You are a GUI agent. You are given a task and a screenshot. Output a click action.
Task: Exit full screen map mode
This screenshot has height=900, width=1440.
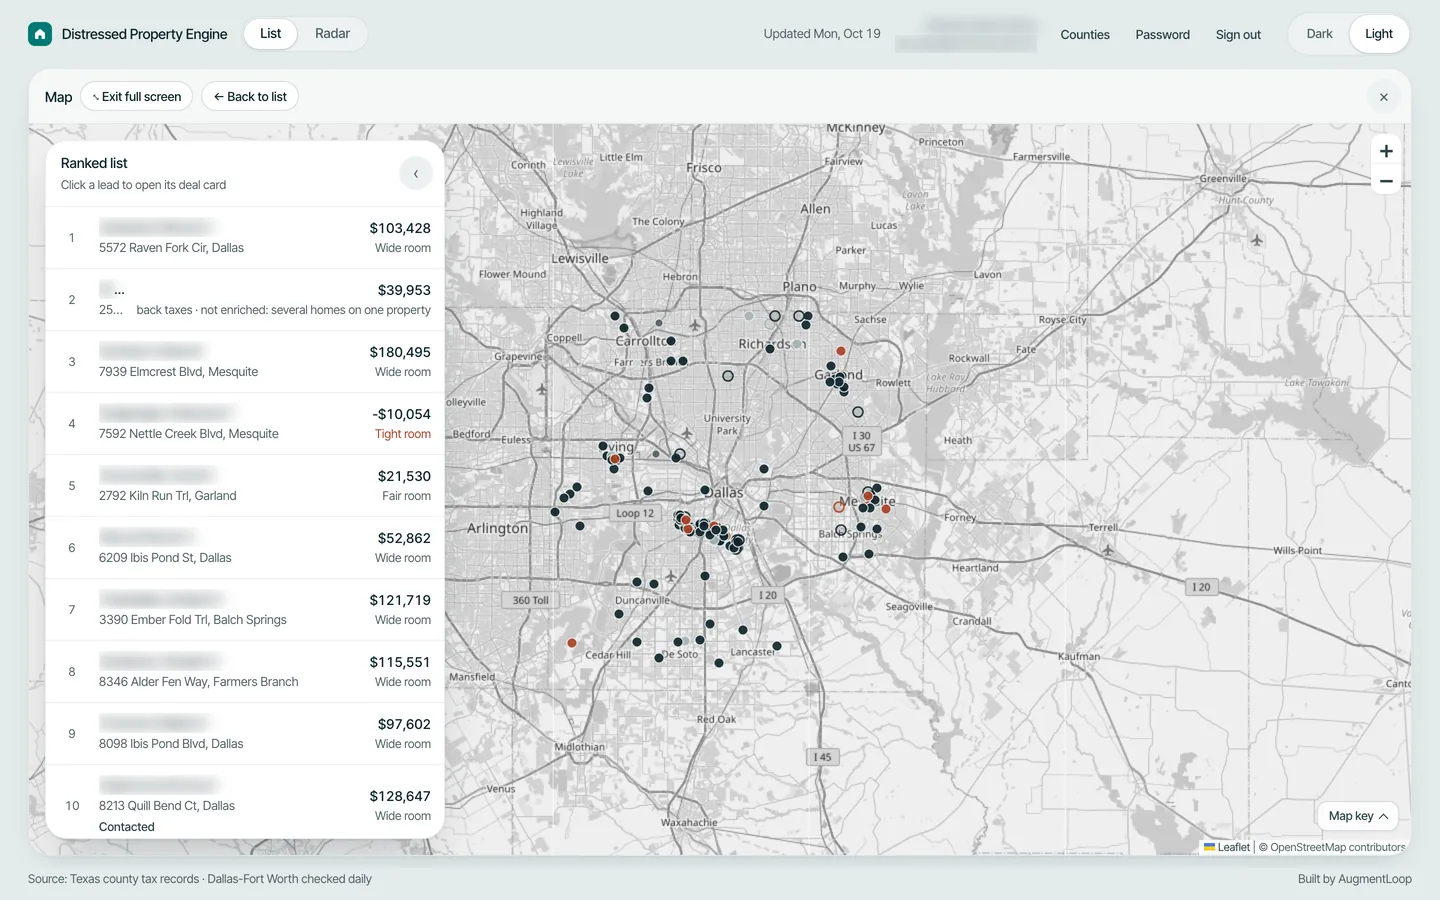coord(137,97)
